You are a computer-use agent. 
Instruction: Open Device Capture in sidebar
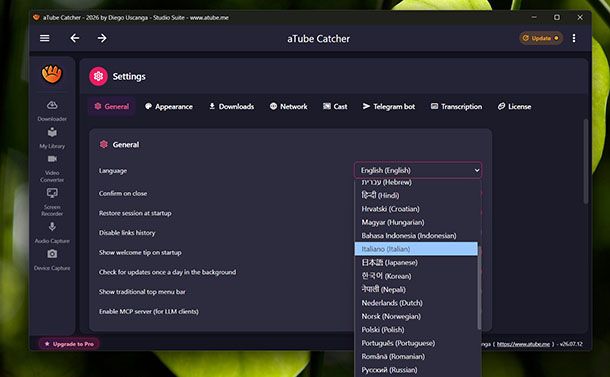(52, 260)
